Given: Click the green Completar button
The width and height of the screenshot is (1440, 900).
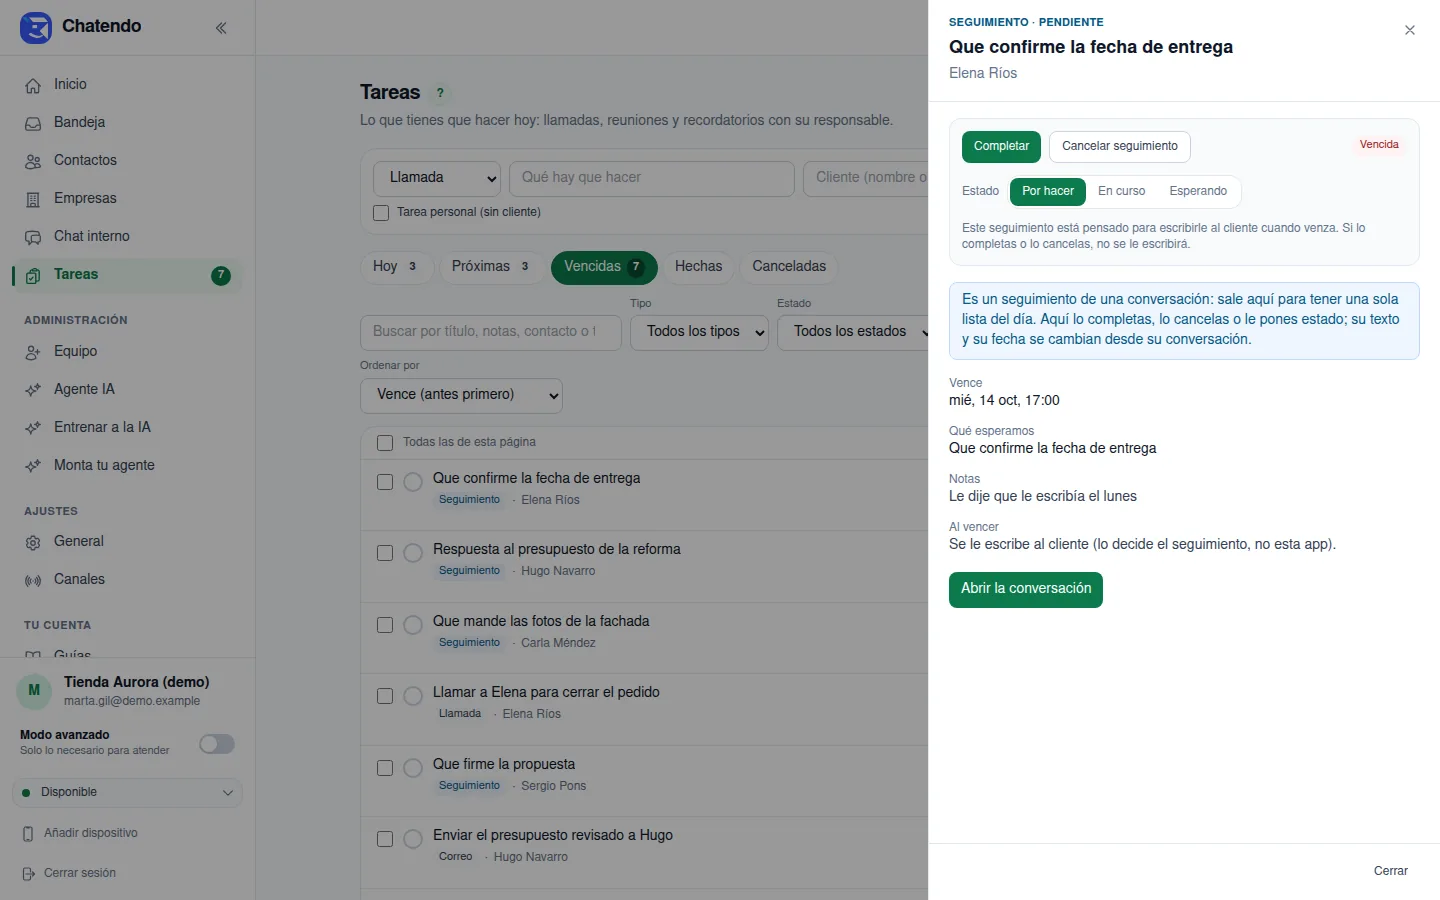Looking at the screenshot, I should [x=1001, y=146].
